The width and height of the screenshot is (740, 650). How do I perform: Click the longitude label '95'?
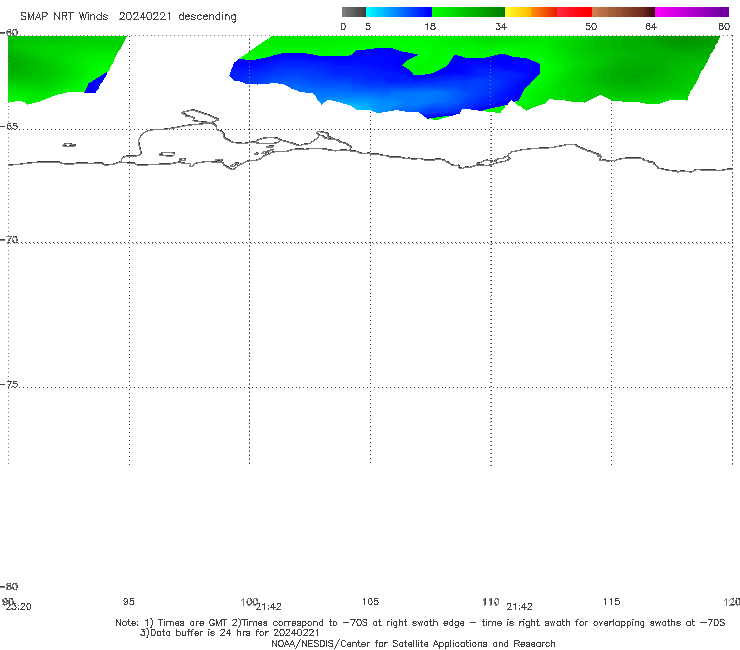click(x=128, y=602)
